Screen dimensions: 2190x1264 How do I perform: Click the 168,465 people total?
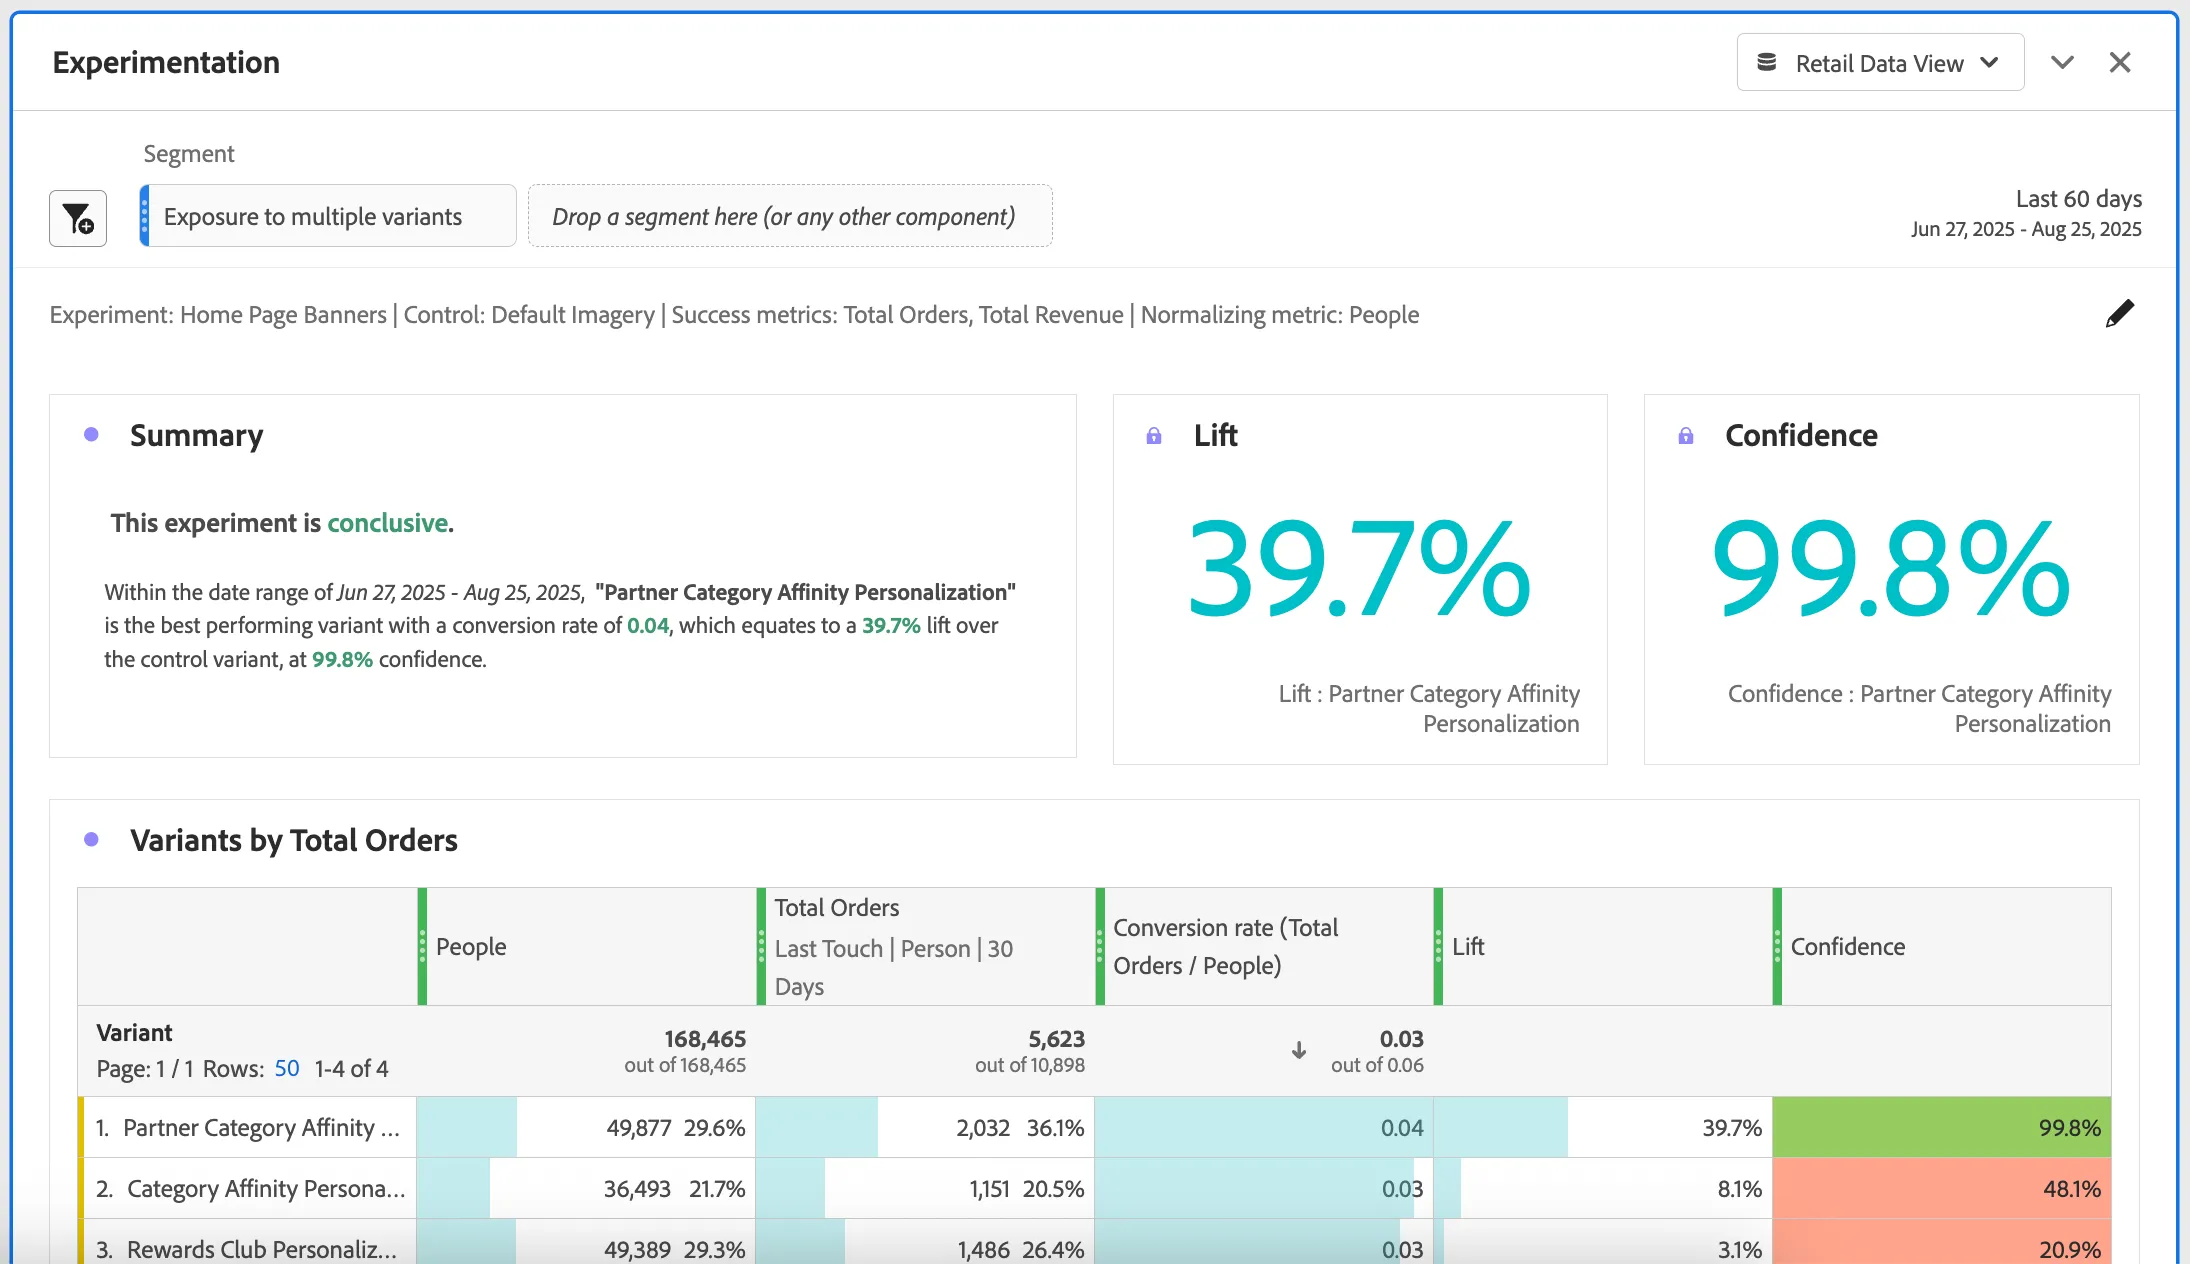pyautogui.click(x=705, y=1039)
